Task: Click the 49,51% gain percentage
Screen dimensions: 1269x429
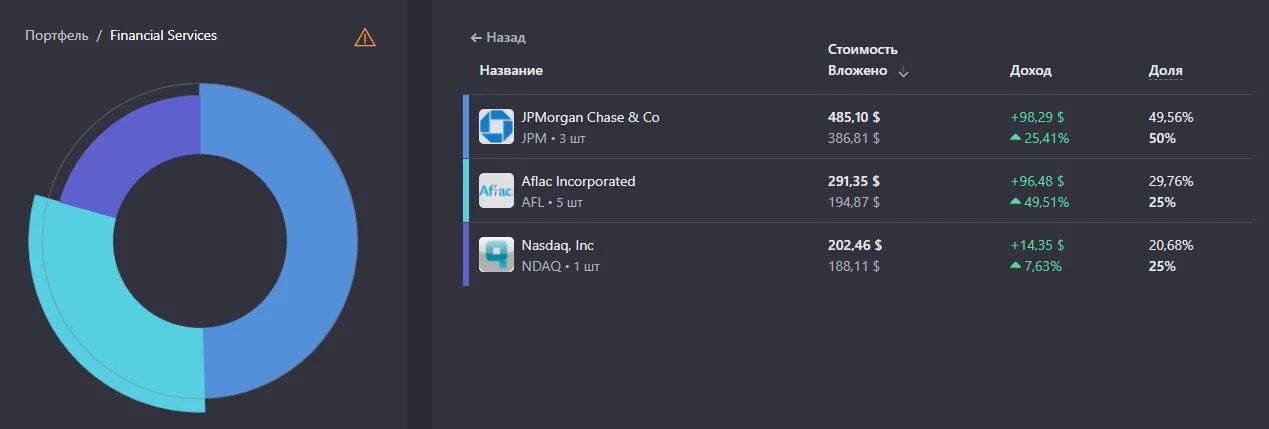Action: (1047, 202)
